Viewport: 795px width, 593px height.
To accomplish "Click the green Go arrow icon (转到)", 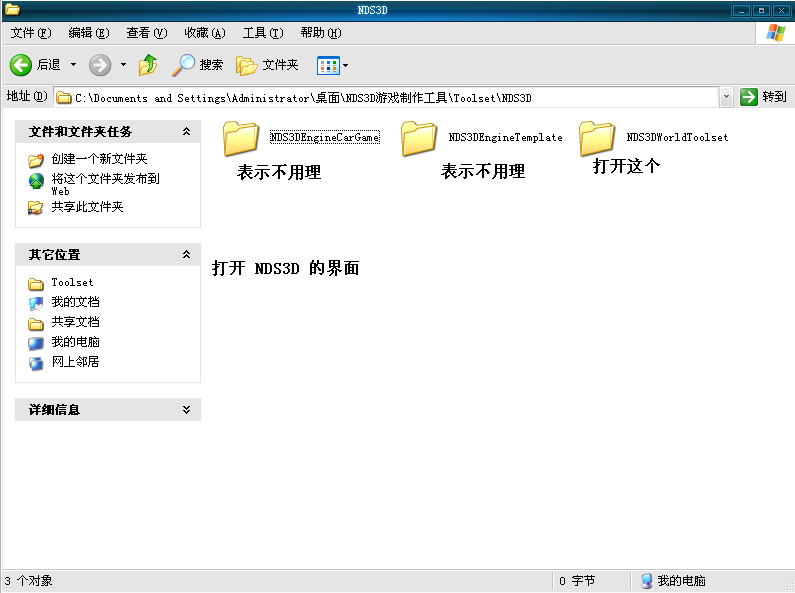I will point(748,96).
